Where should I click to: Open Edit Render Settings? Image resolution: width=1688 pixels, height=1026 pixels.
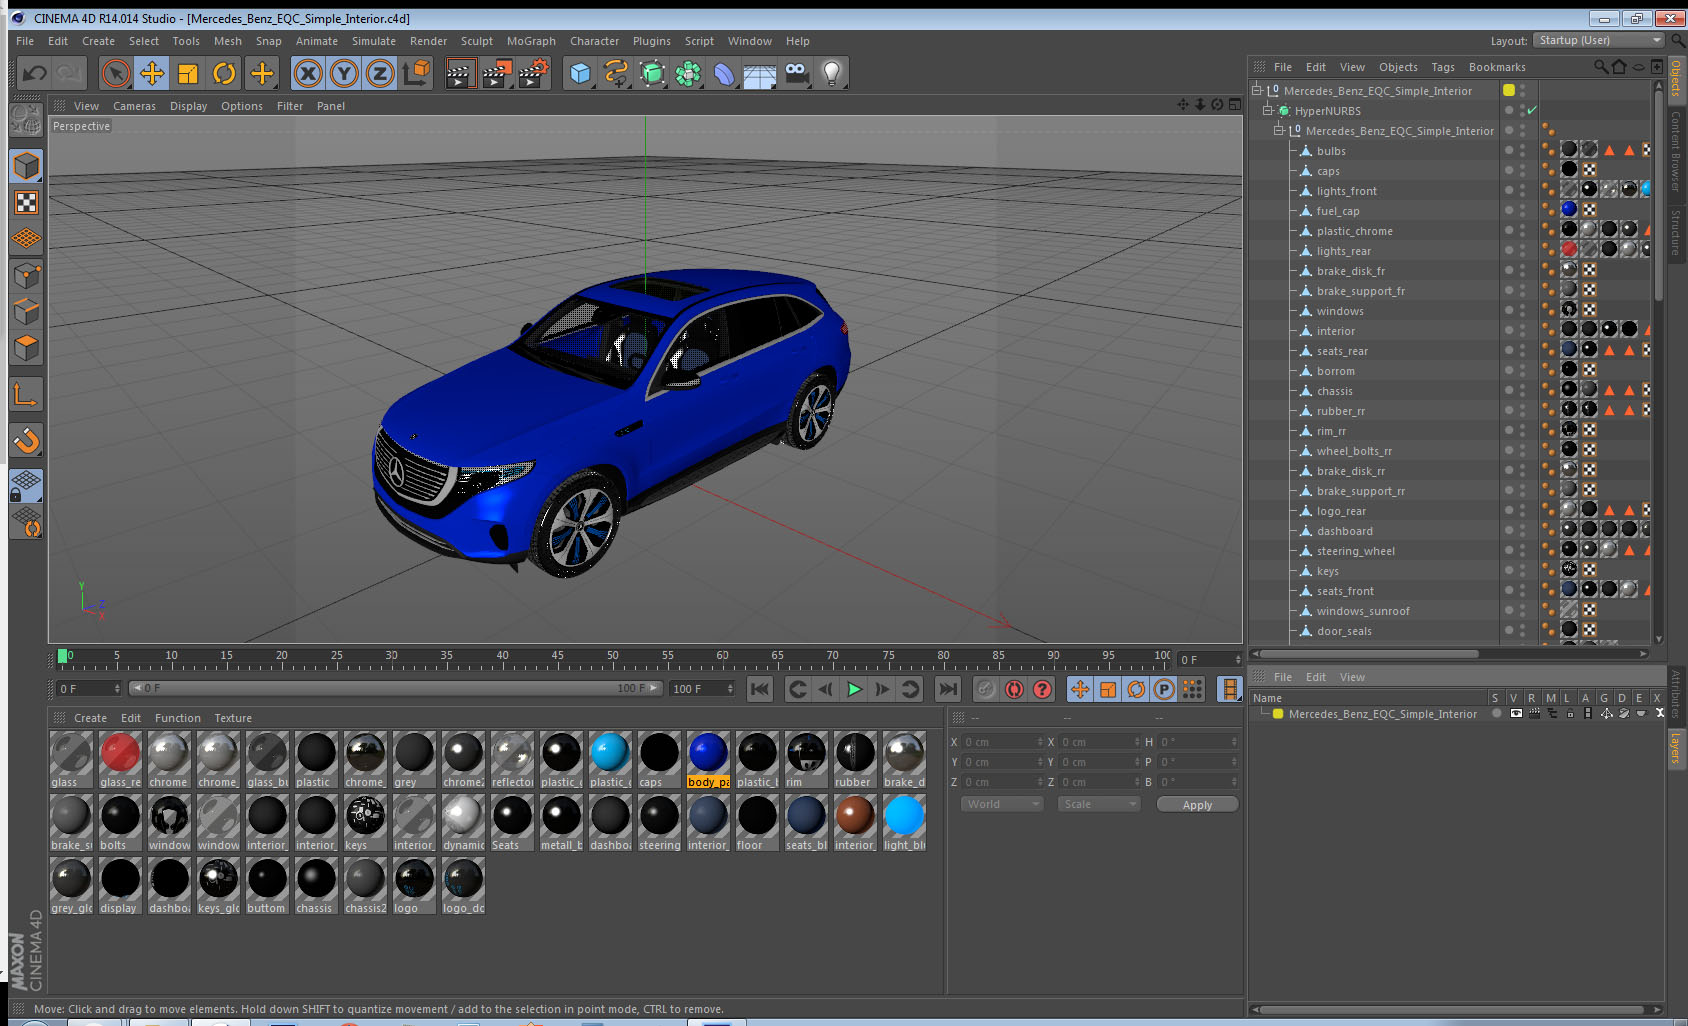[x=534, y=73]
